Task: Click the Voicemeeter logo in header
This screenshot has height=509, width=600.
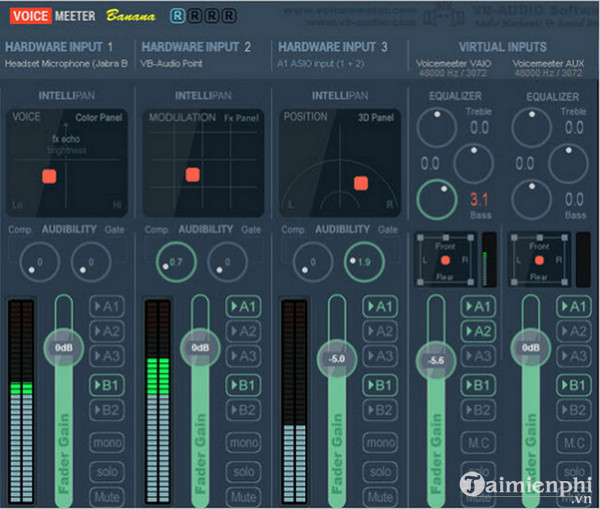Action: [53, 16]
